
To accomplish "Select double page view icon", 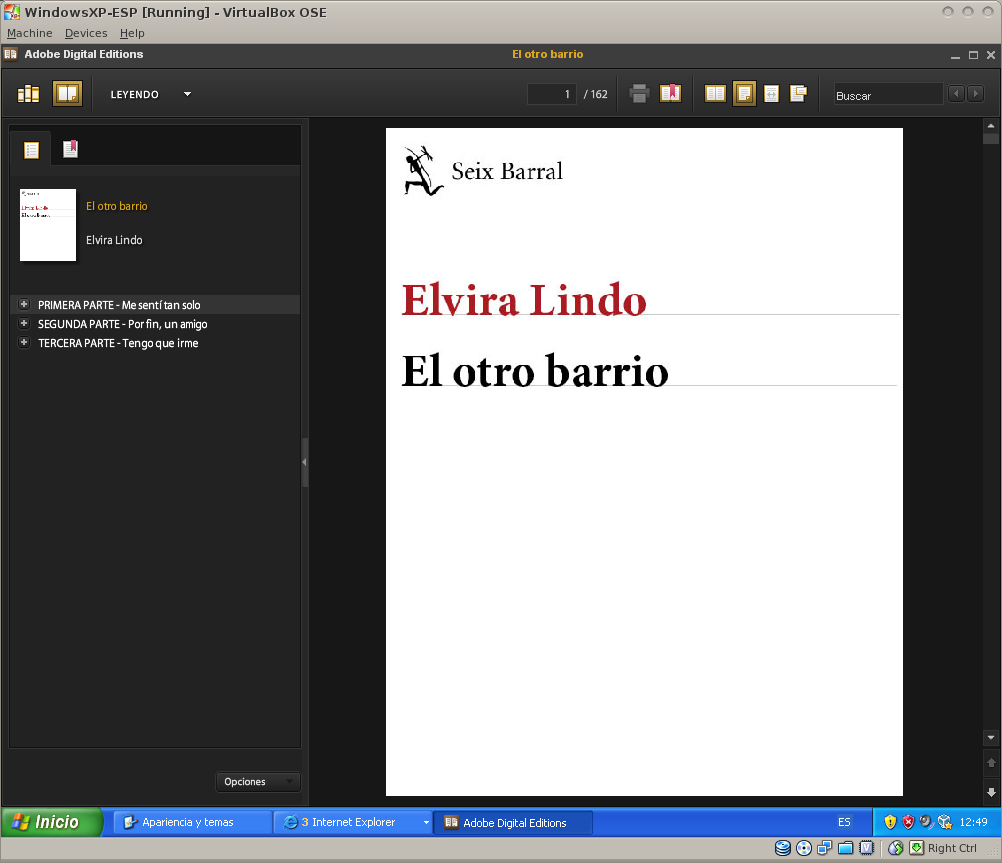I will (715, 94).
